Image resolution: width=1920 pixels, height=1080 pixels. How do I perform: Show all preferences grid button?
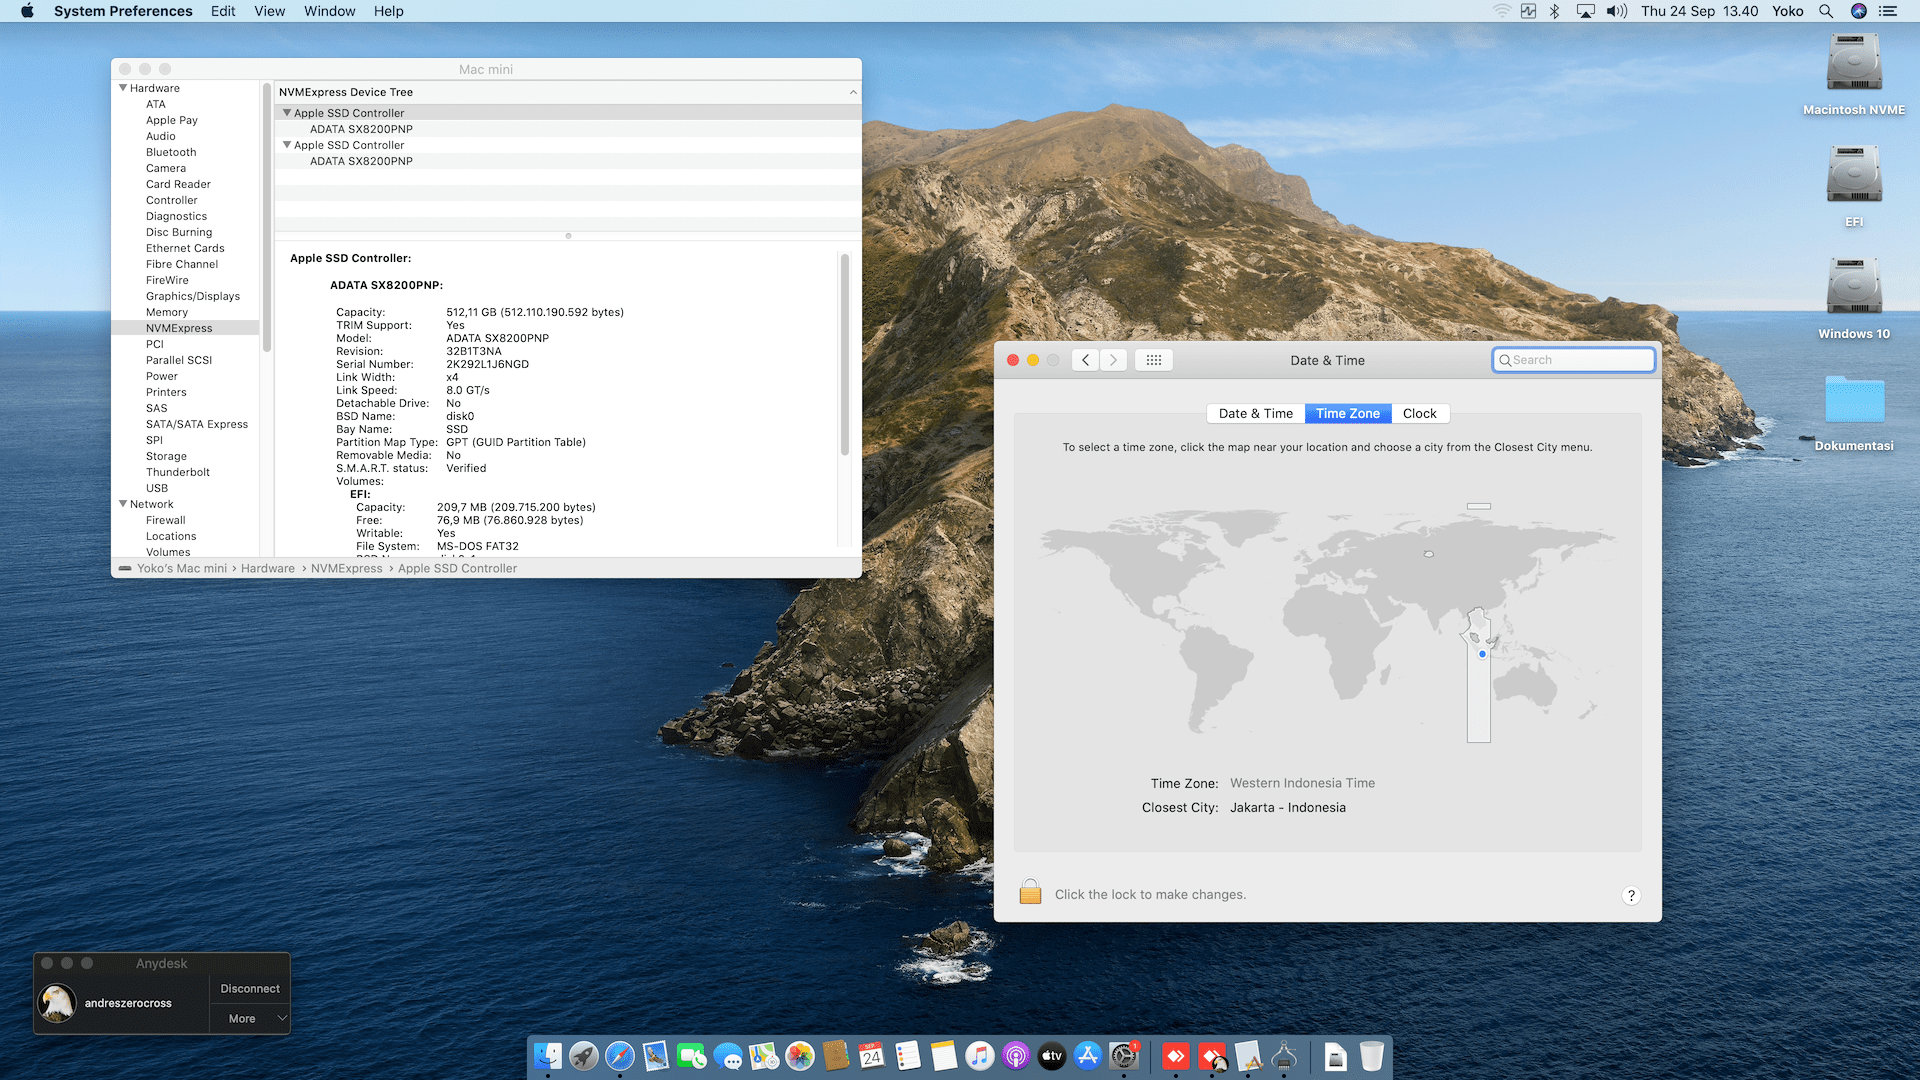coord(1153,360)
